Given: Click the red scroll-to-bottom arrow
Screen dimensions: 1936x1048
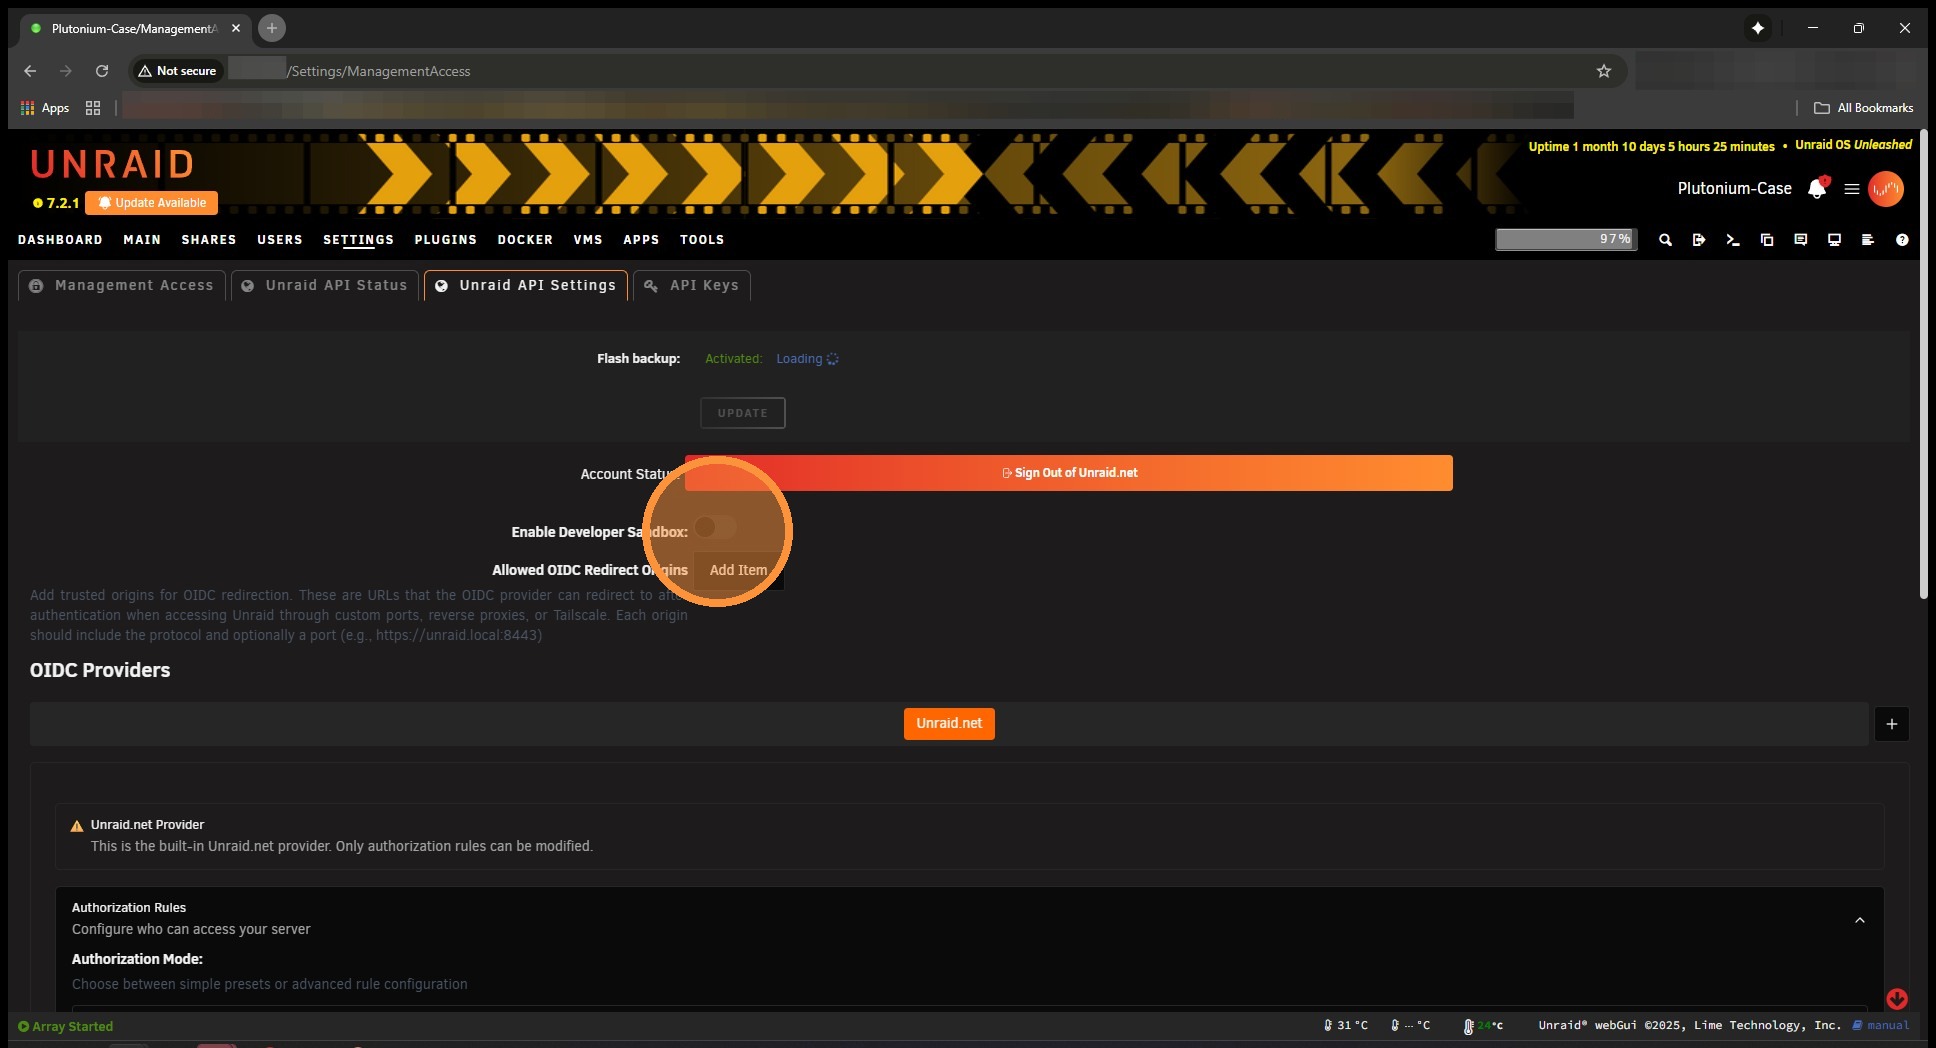Looking at the screenshot, I should pos(1897,999).
